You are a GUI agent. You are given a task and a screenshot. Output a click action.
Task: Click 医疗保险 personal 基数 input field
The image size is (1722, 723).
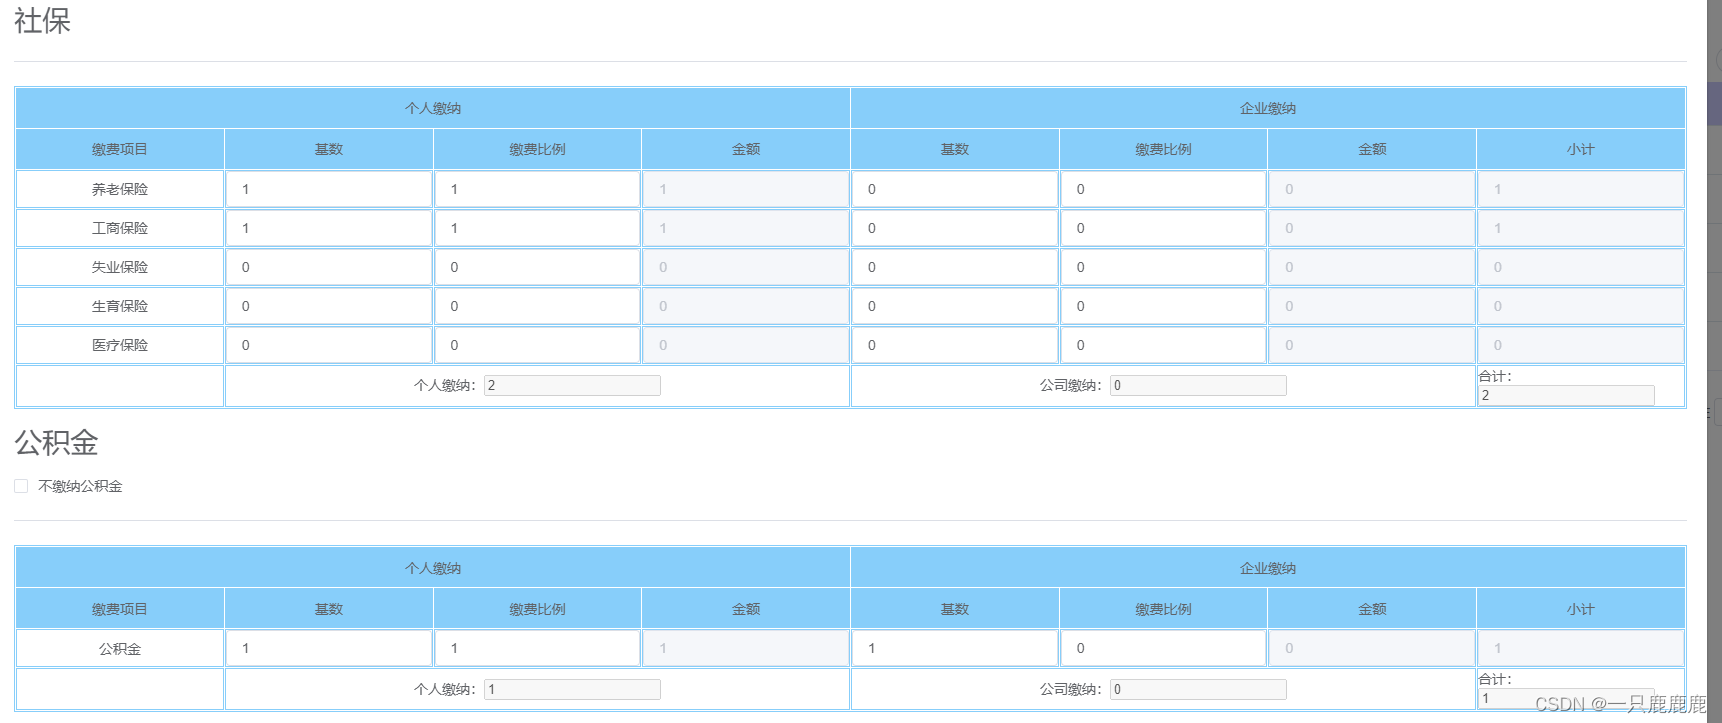[329, 345]
